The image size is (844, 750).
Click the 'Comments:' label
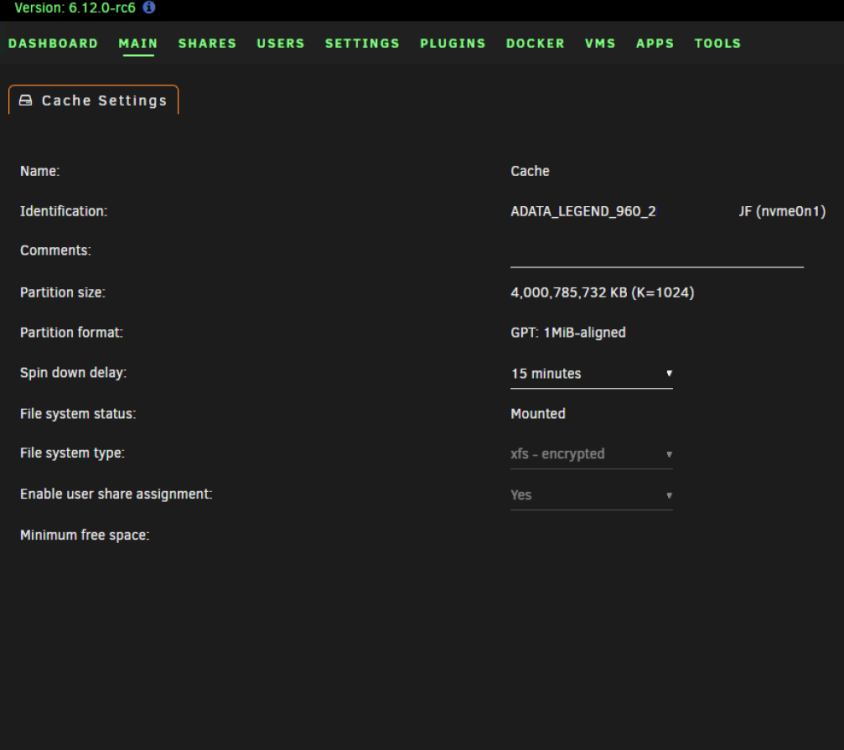pyautogui.click(x=55, y=250)
